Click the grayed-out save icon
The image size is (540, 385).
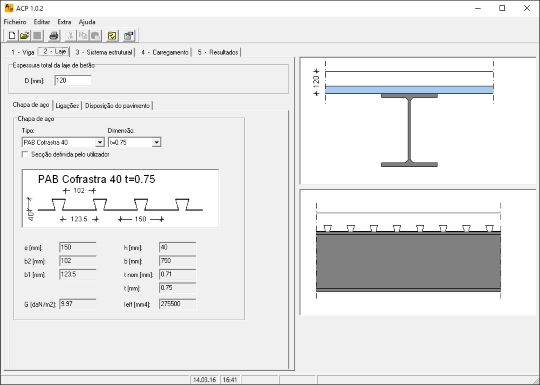pyautogui.click(x=37, y=35)
